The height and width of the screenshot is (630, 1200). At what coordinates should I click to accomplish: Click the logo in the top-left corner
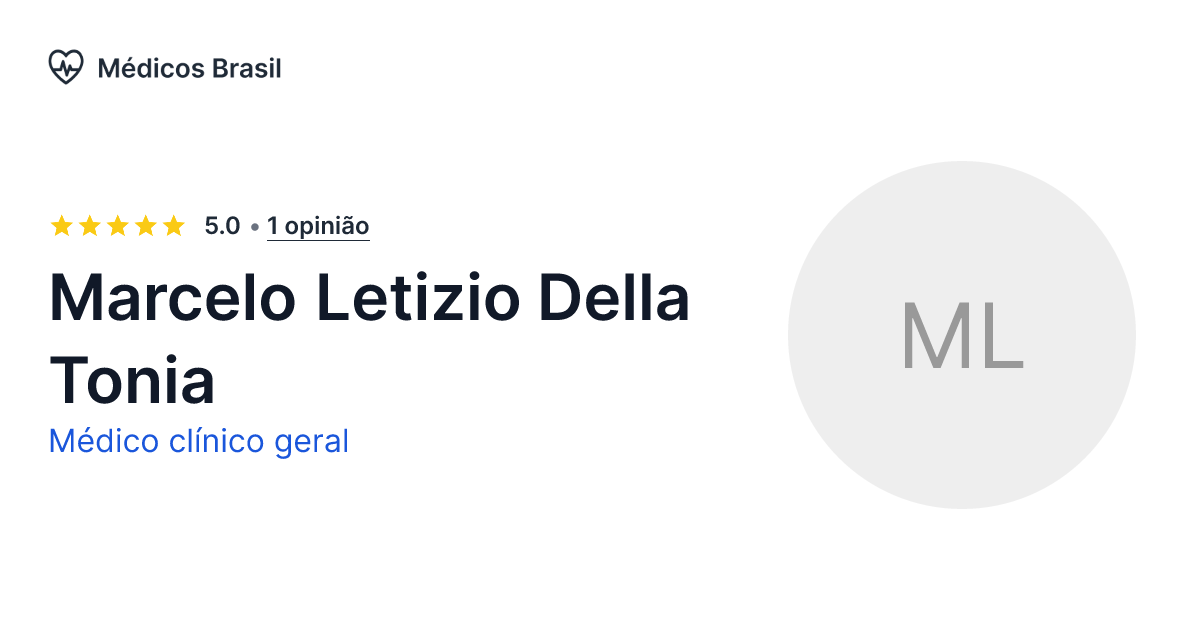point(66,67)
